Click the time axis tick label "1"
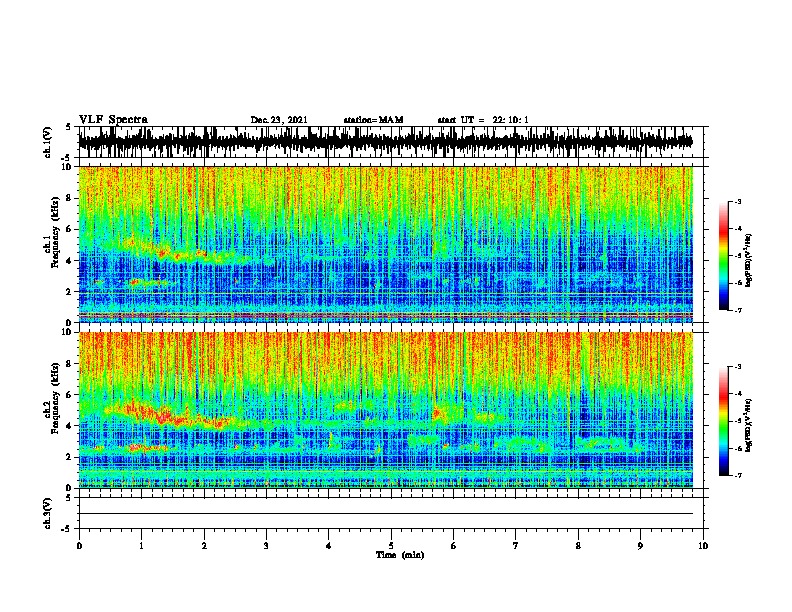 (141, 546)
